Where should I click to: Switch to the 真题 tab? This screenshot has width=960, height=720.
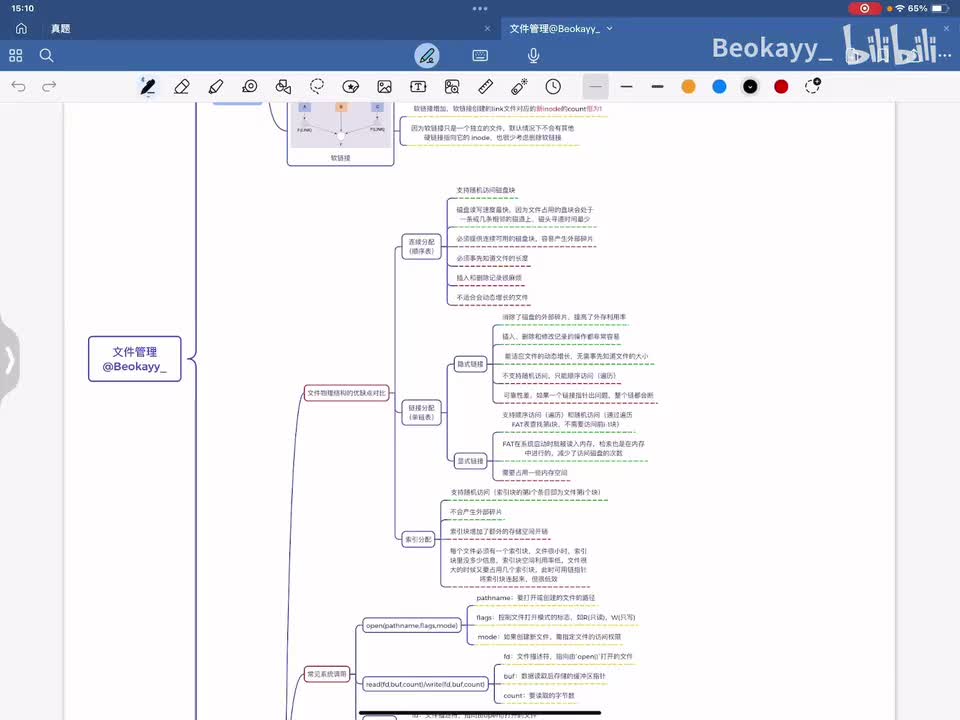[61, 29]
